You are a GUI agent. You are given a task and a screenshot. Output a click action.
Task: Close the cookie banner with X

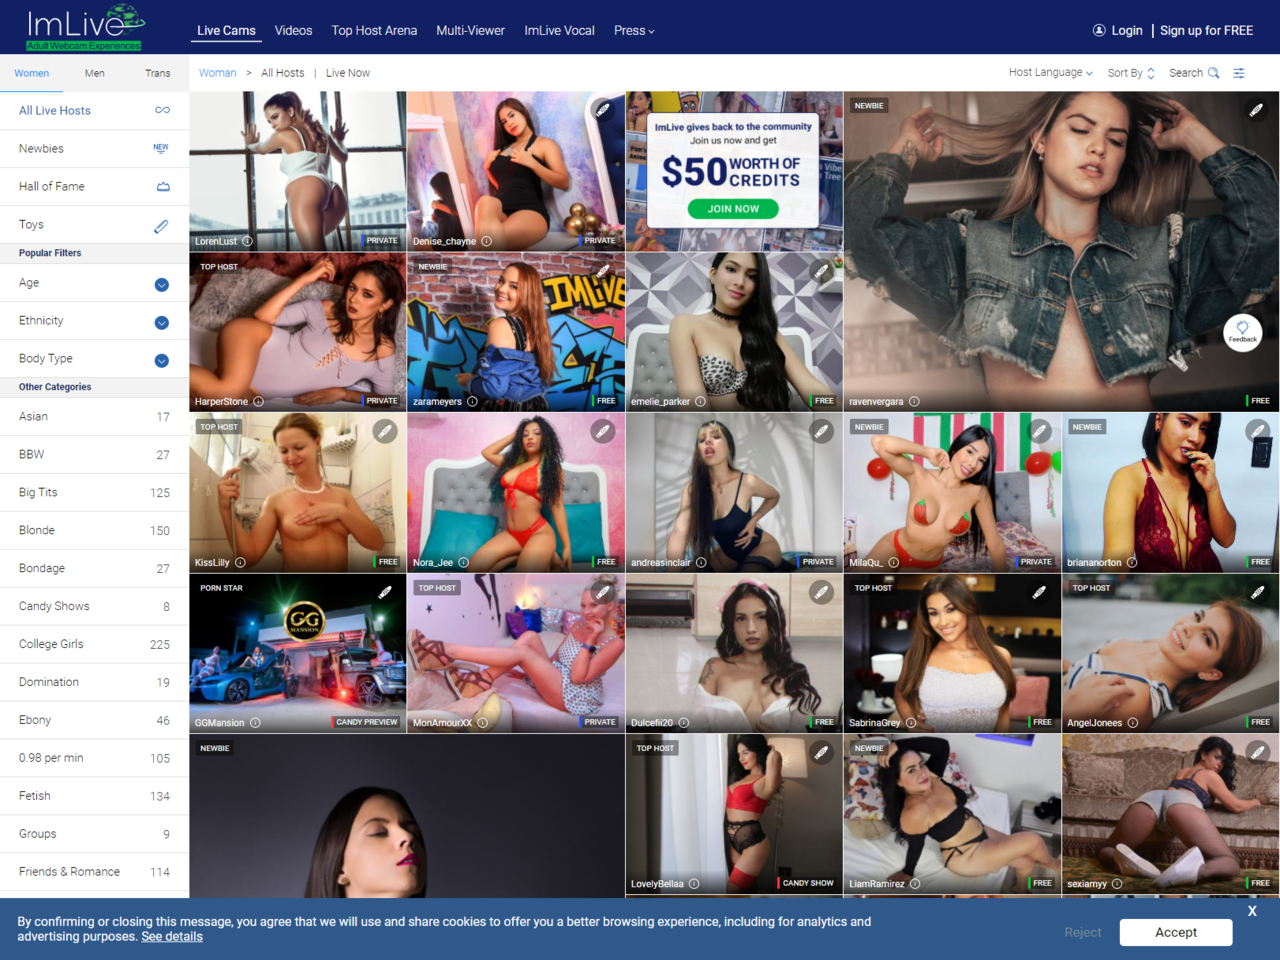pos(1252,911)
